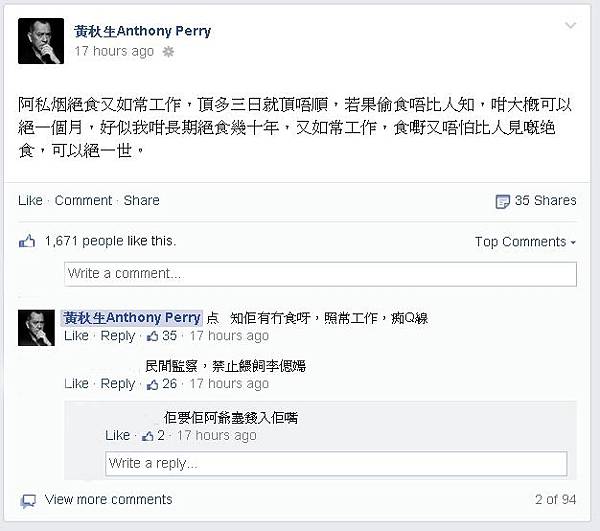The image size is (600, 531).
Task: Click the Comment link under the post
Action: (x=83, y=200)
